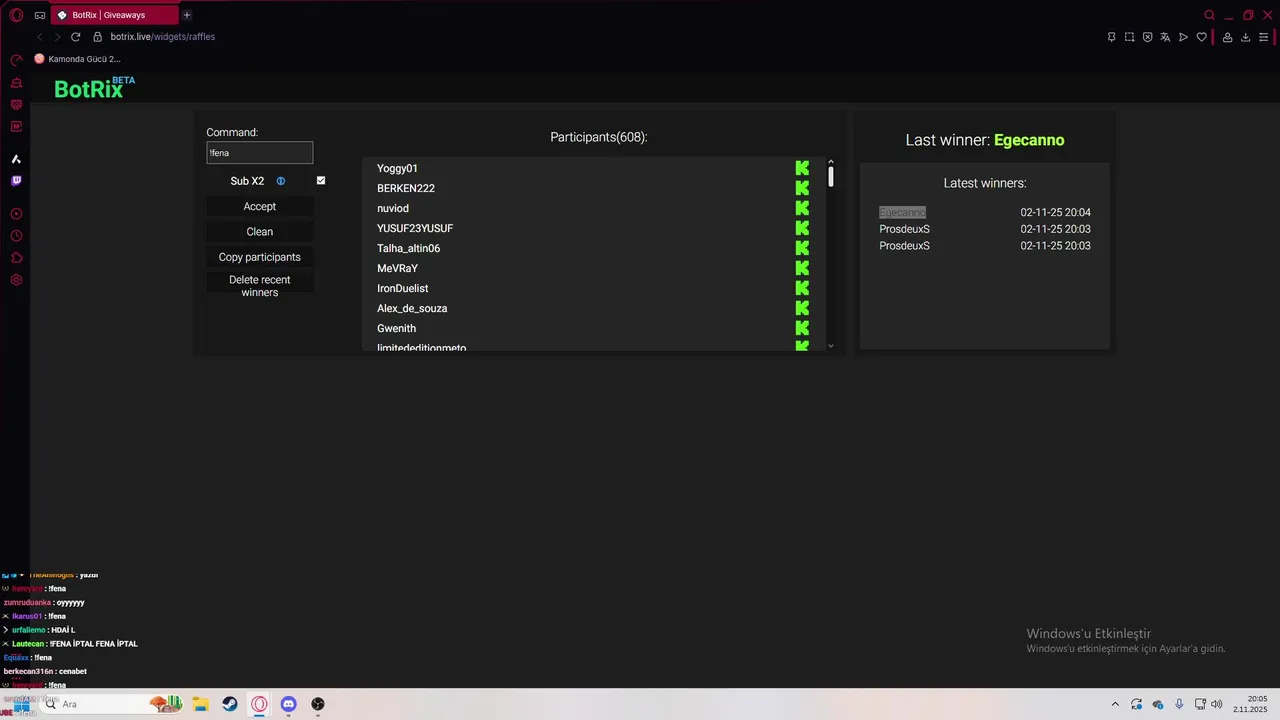Open the Opera GX main menu
This screenshot has width=1280, height=720.
[x=16, y=15]
